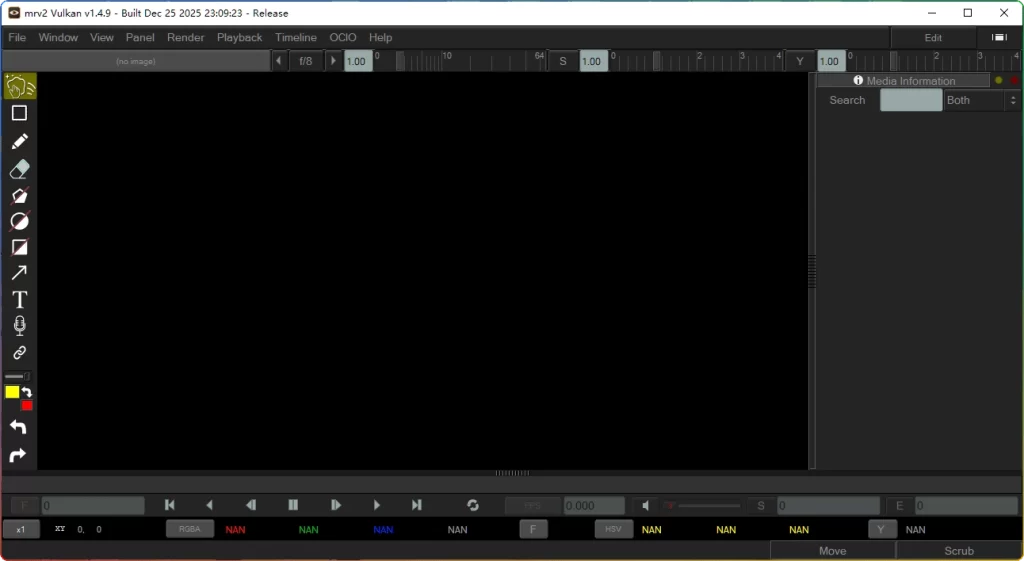Close the Media Information panel red dot

click(x=1014, y=80)
